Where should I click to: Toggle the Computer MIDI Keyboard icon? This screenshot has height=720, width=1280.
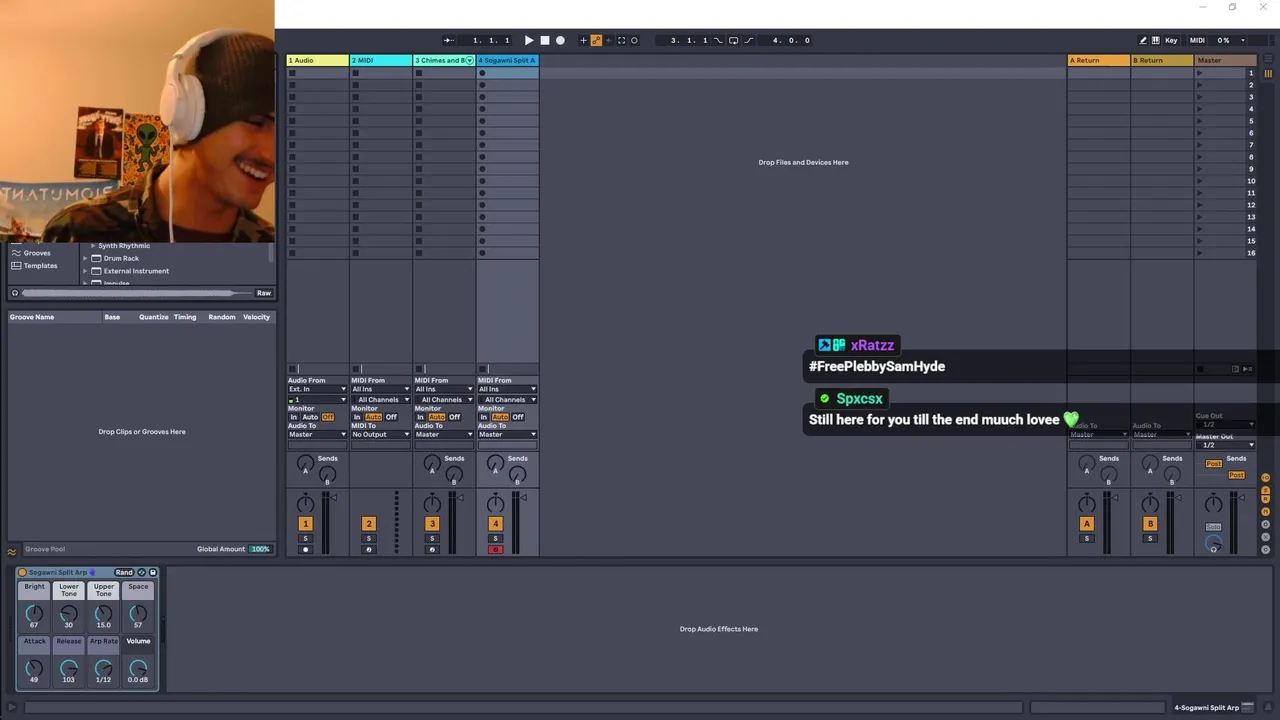(x=1156, y=40)
